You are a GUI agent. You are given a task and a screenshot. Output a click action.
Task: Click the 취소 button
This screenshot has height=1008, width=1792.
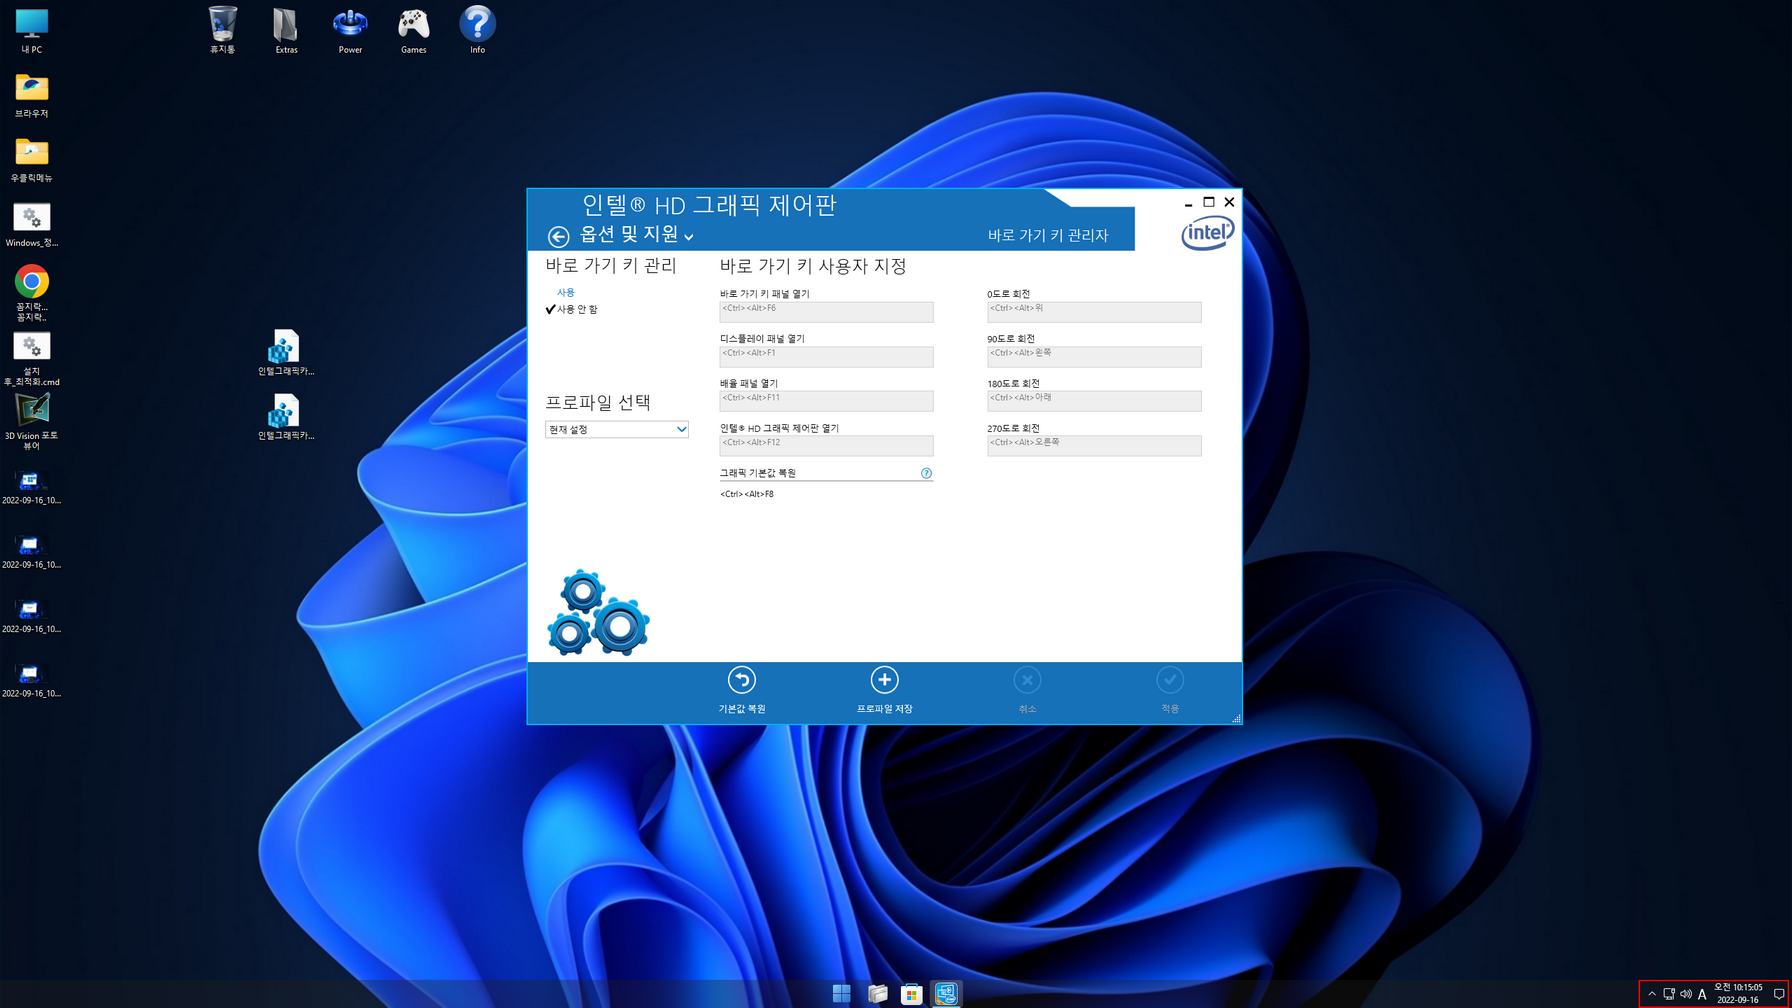click(1027, 691)
